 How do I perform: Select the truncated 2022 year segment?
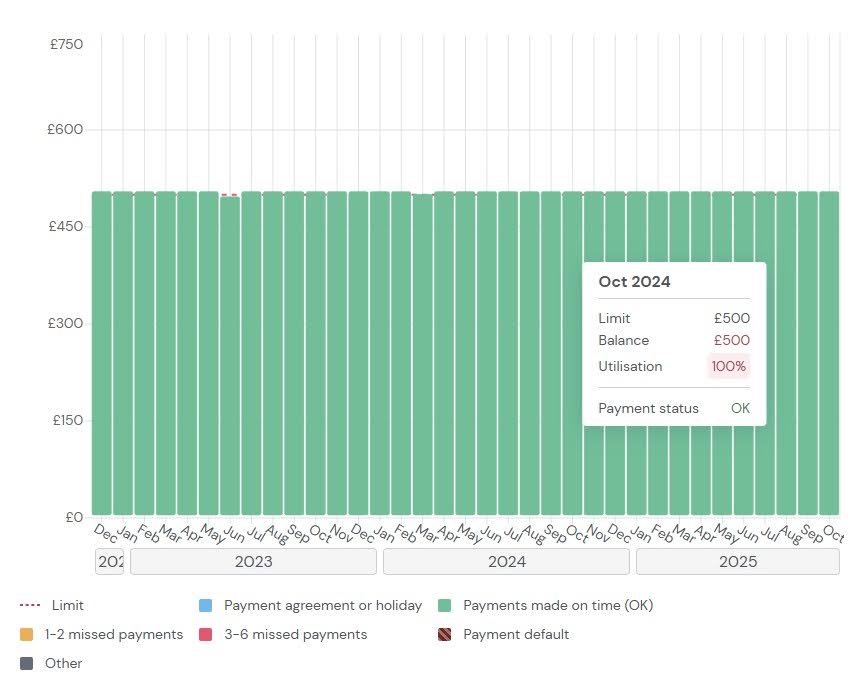coord(110,562)
